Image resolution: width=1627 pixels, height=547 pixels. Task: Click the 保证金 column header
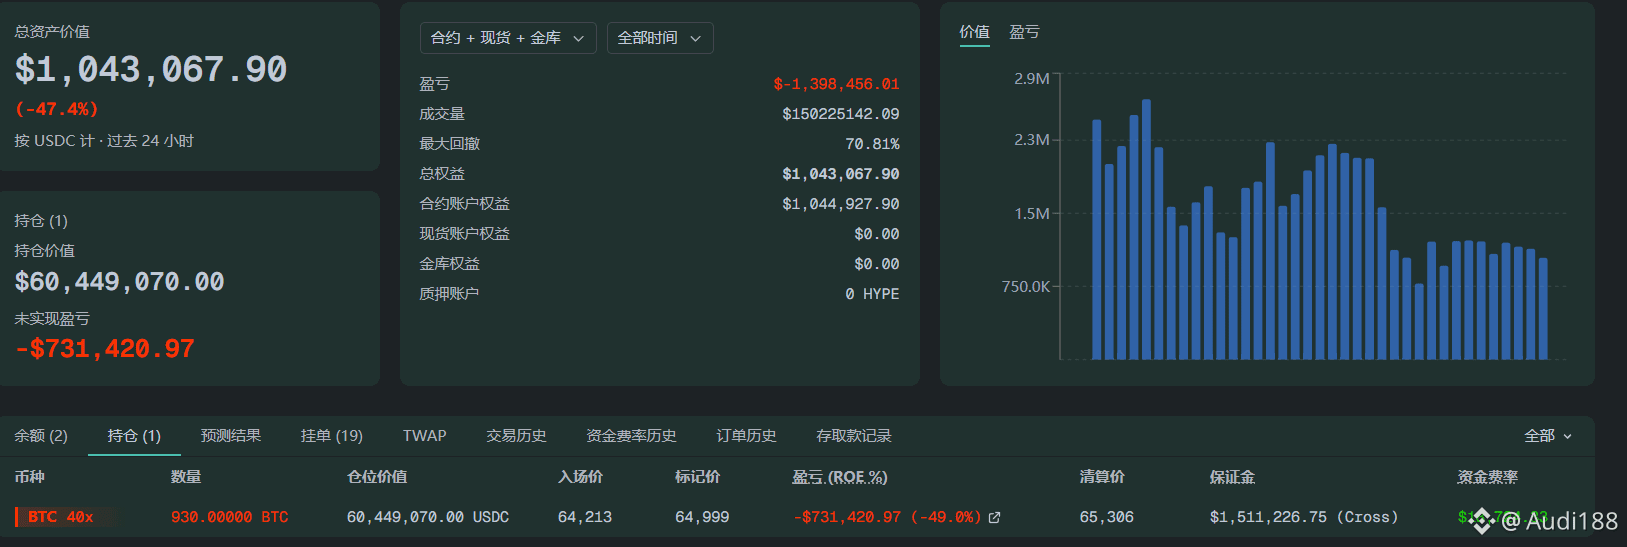point(1232,477)
